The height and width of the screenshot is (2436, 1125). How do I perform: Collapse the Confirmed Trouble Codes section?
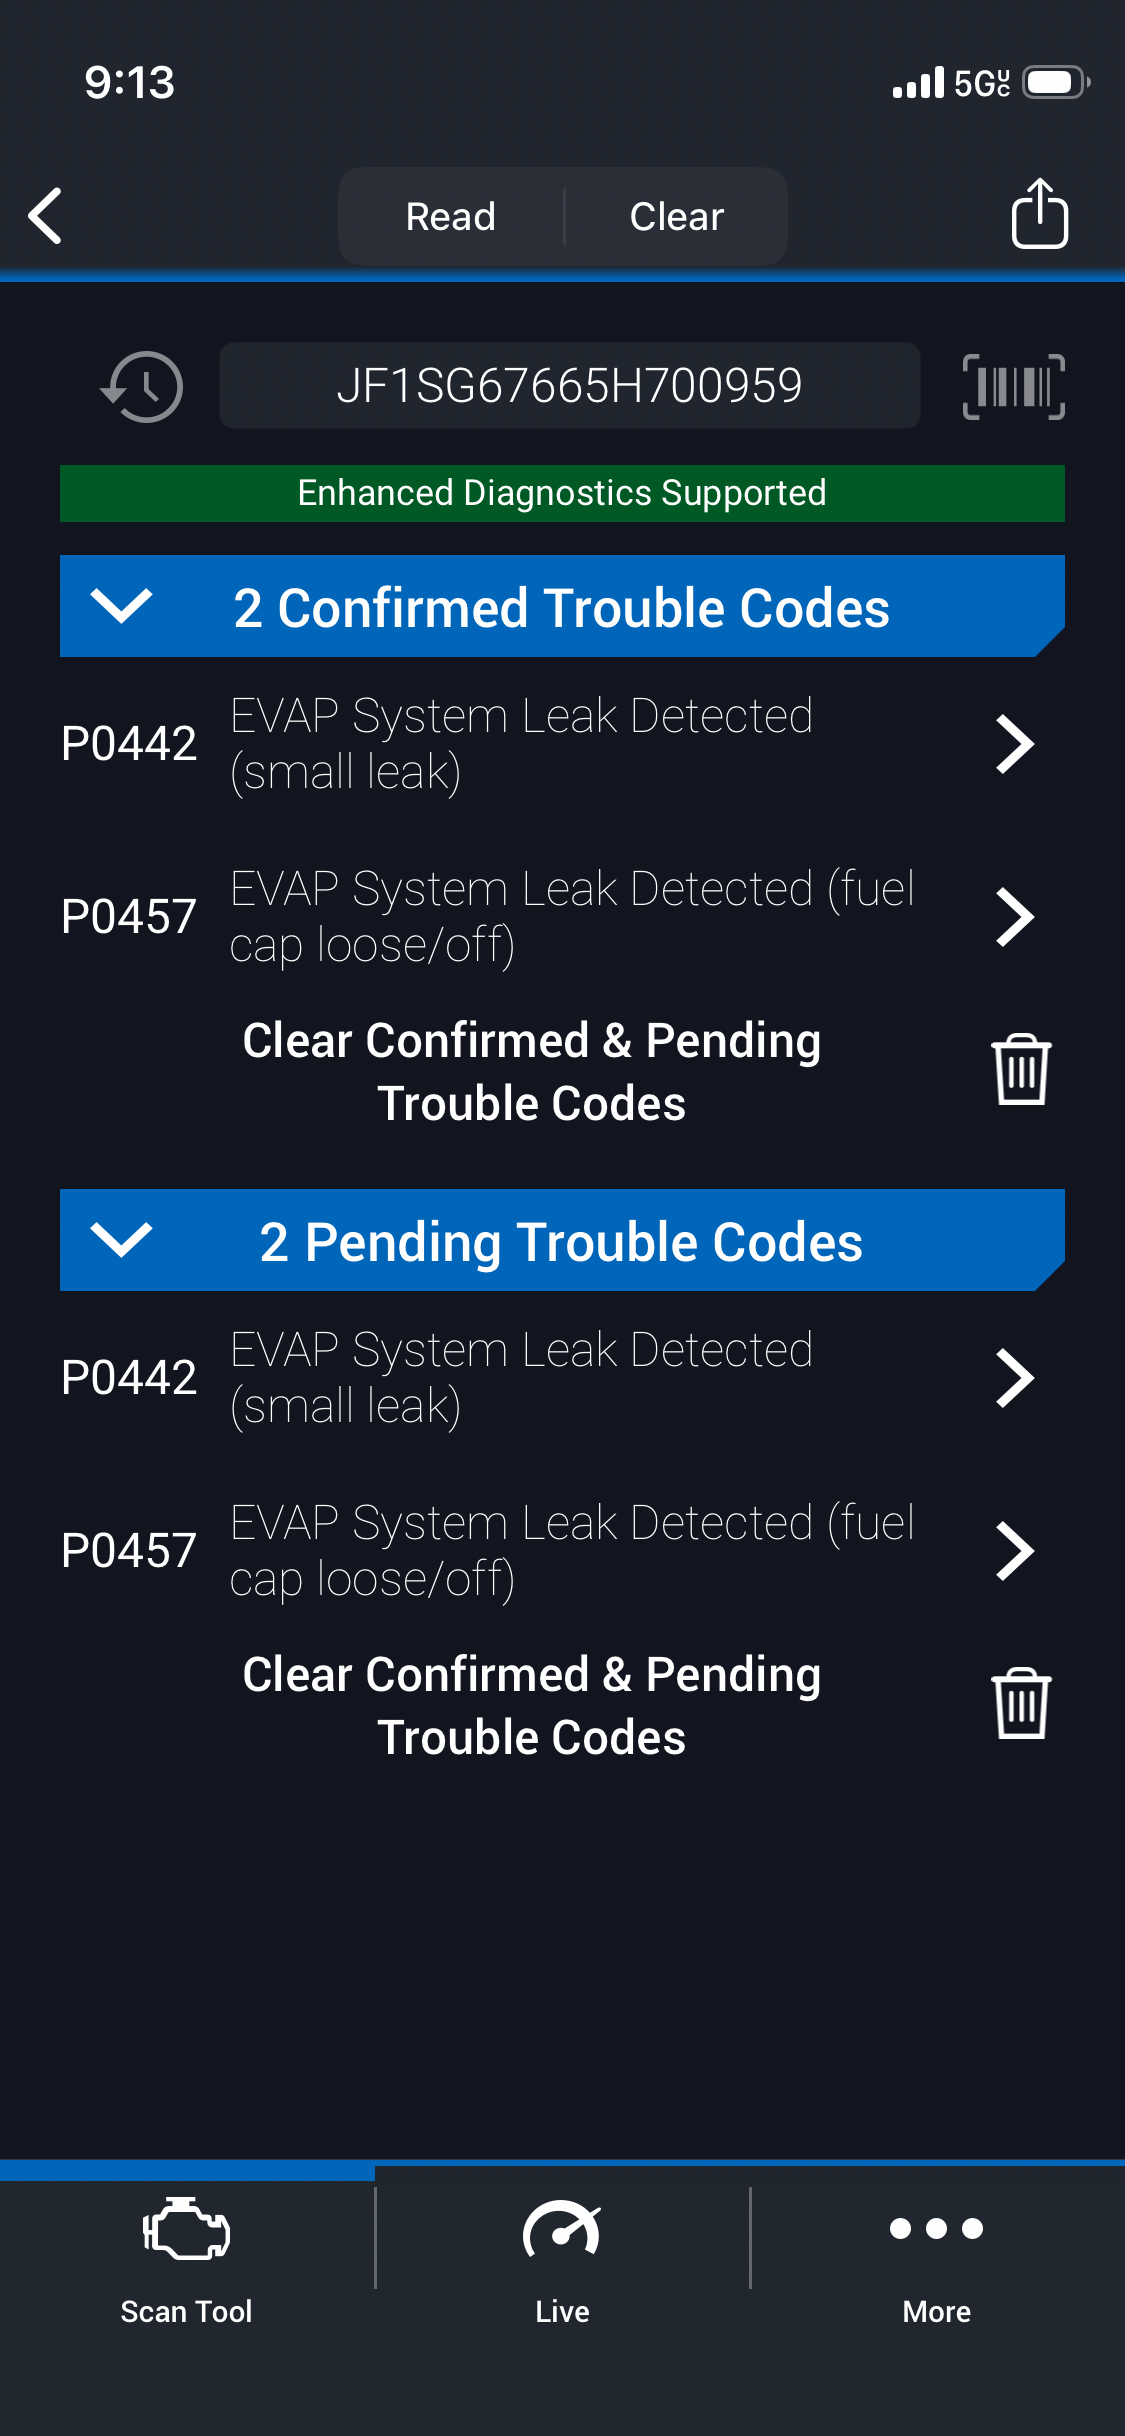(121, 606)
